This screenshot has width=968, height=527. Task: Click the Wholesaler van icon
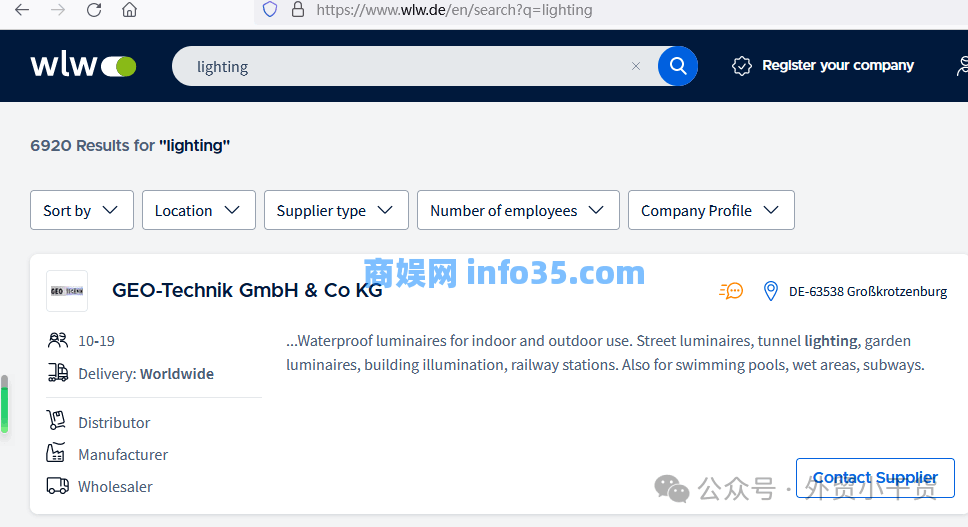click(x=58, y=486)
